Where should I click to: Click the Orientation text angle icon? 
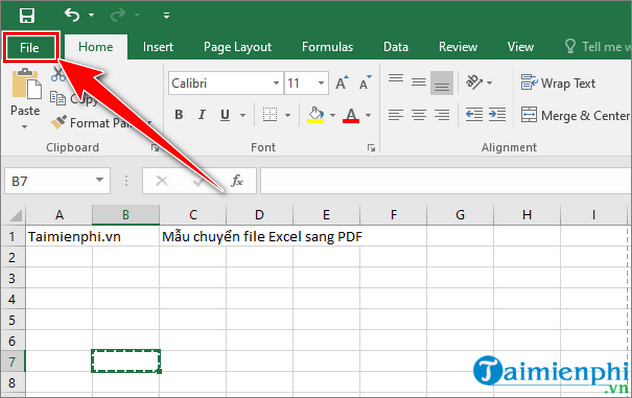pyautogui.click(x=474, y=83)
